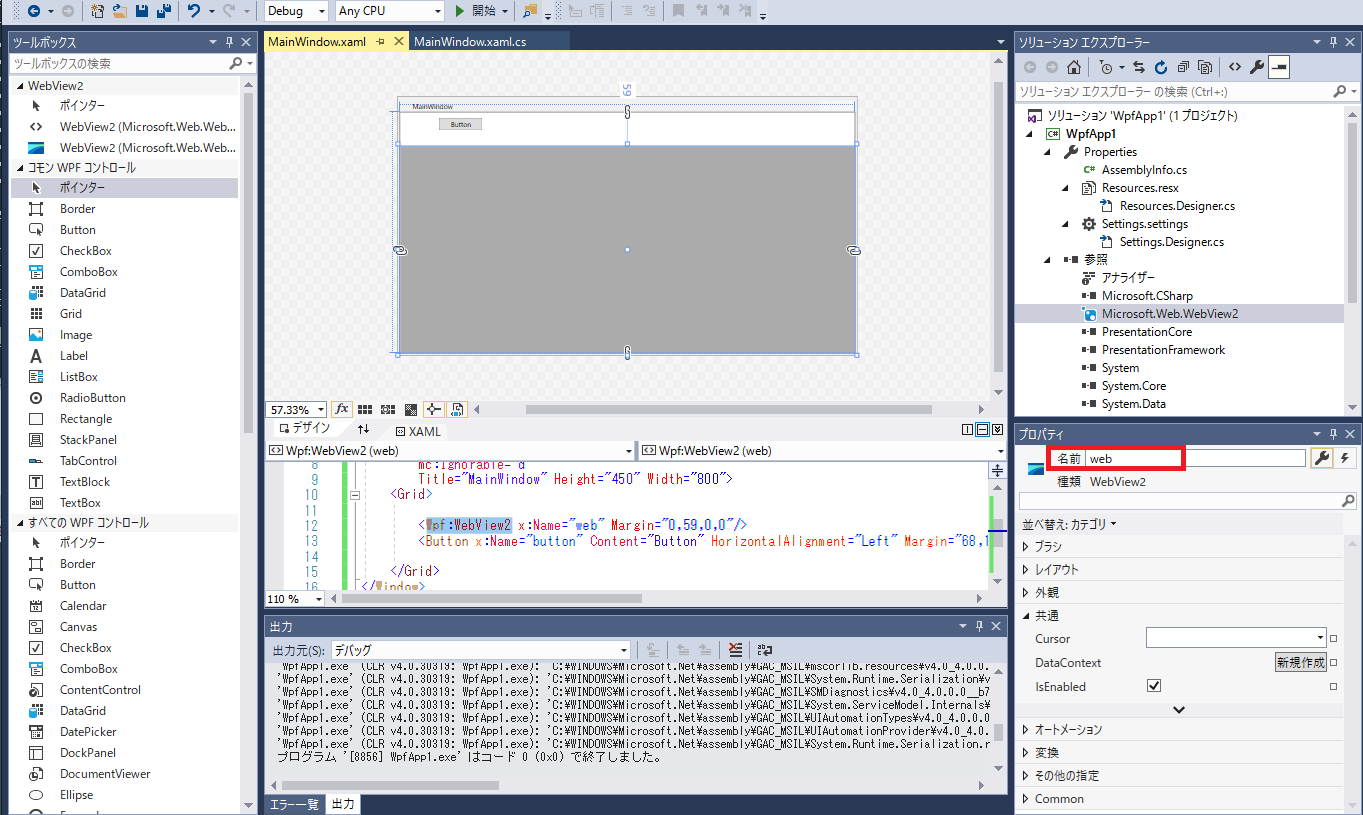The width and height of the screenshot is (1363, 815).
Task: Click the 新規作成 button next to DataContext
Action: click(x=1300, y=661)
